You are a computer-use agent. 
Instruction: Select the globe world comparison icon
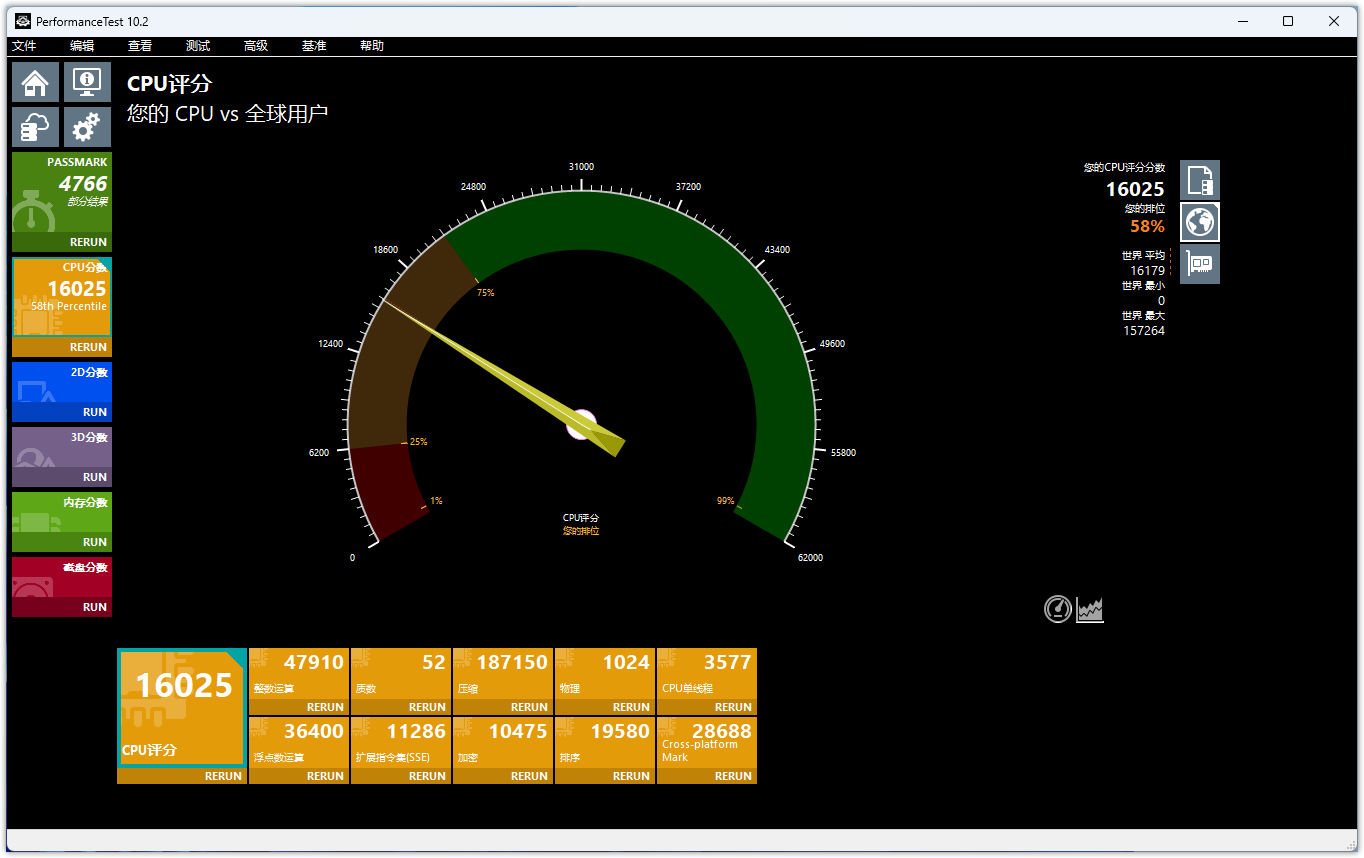pyautogui.click(x=1199, y=222)
